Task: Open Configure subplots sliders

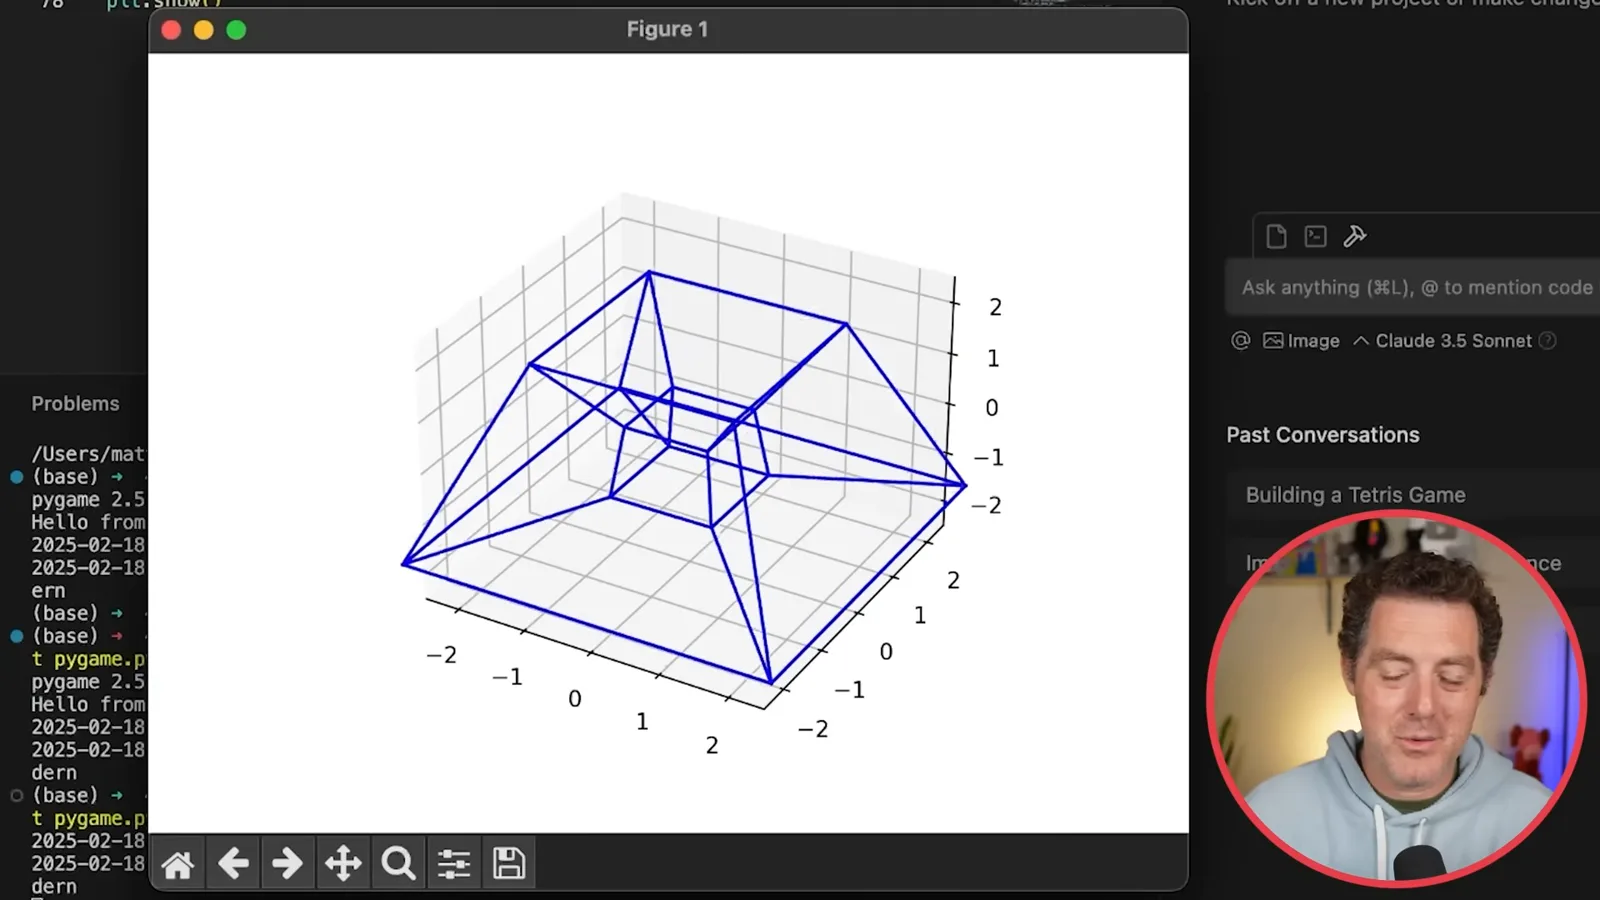Action: (454, 863)
